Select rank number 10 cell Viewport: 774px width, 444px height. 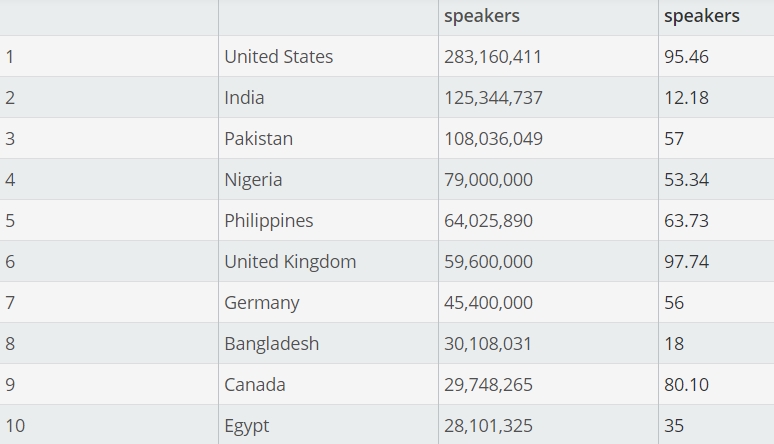coord(15,426)
